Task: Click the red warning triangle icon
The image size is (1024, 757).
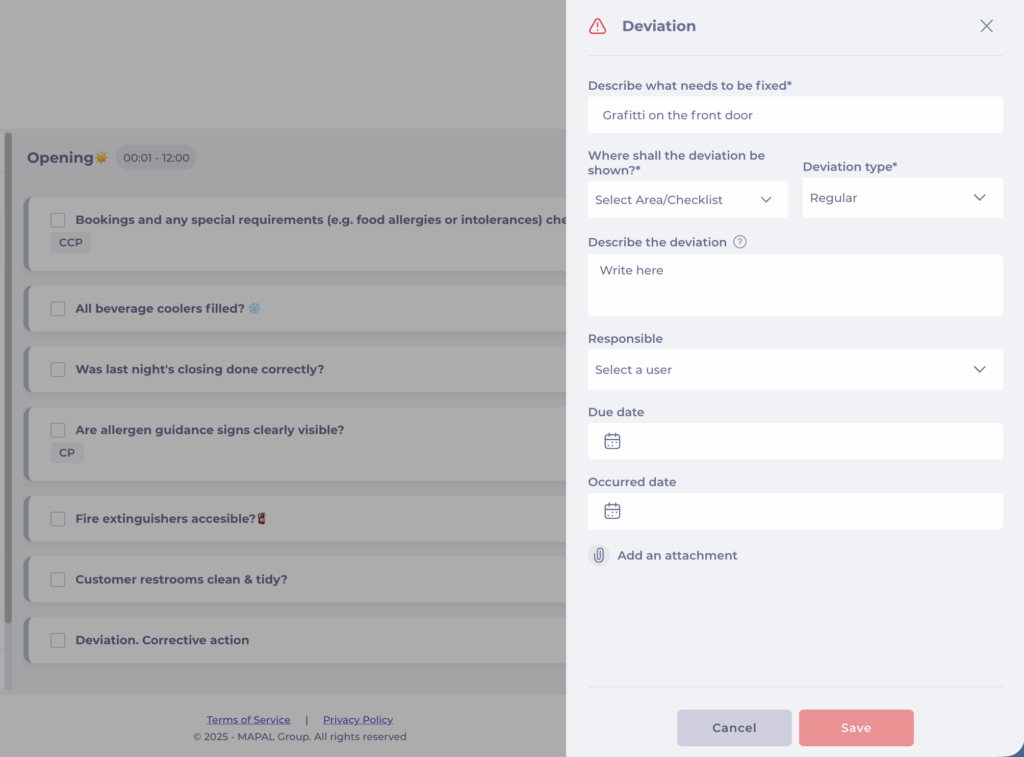Action: (597, 26)
